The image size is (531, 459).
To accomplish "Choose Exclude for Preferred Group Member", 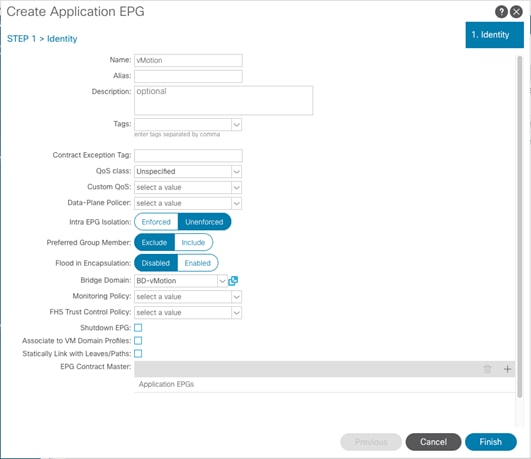I will pyautogui.click(x=154, y=243).
